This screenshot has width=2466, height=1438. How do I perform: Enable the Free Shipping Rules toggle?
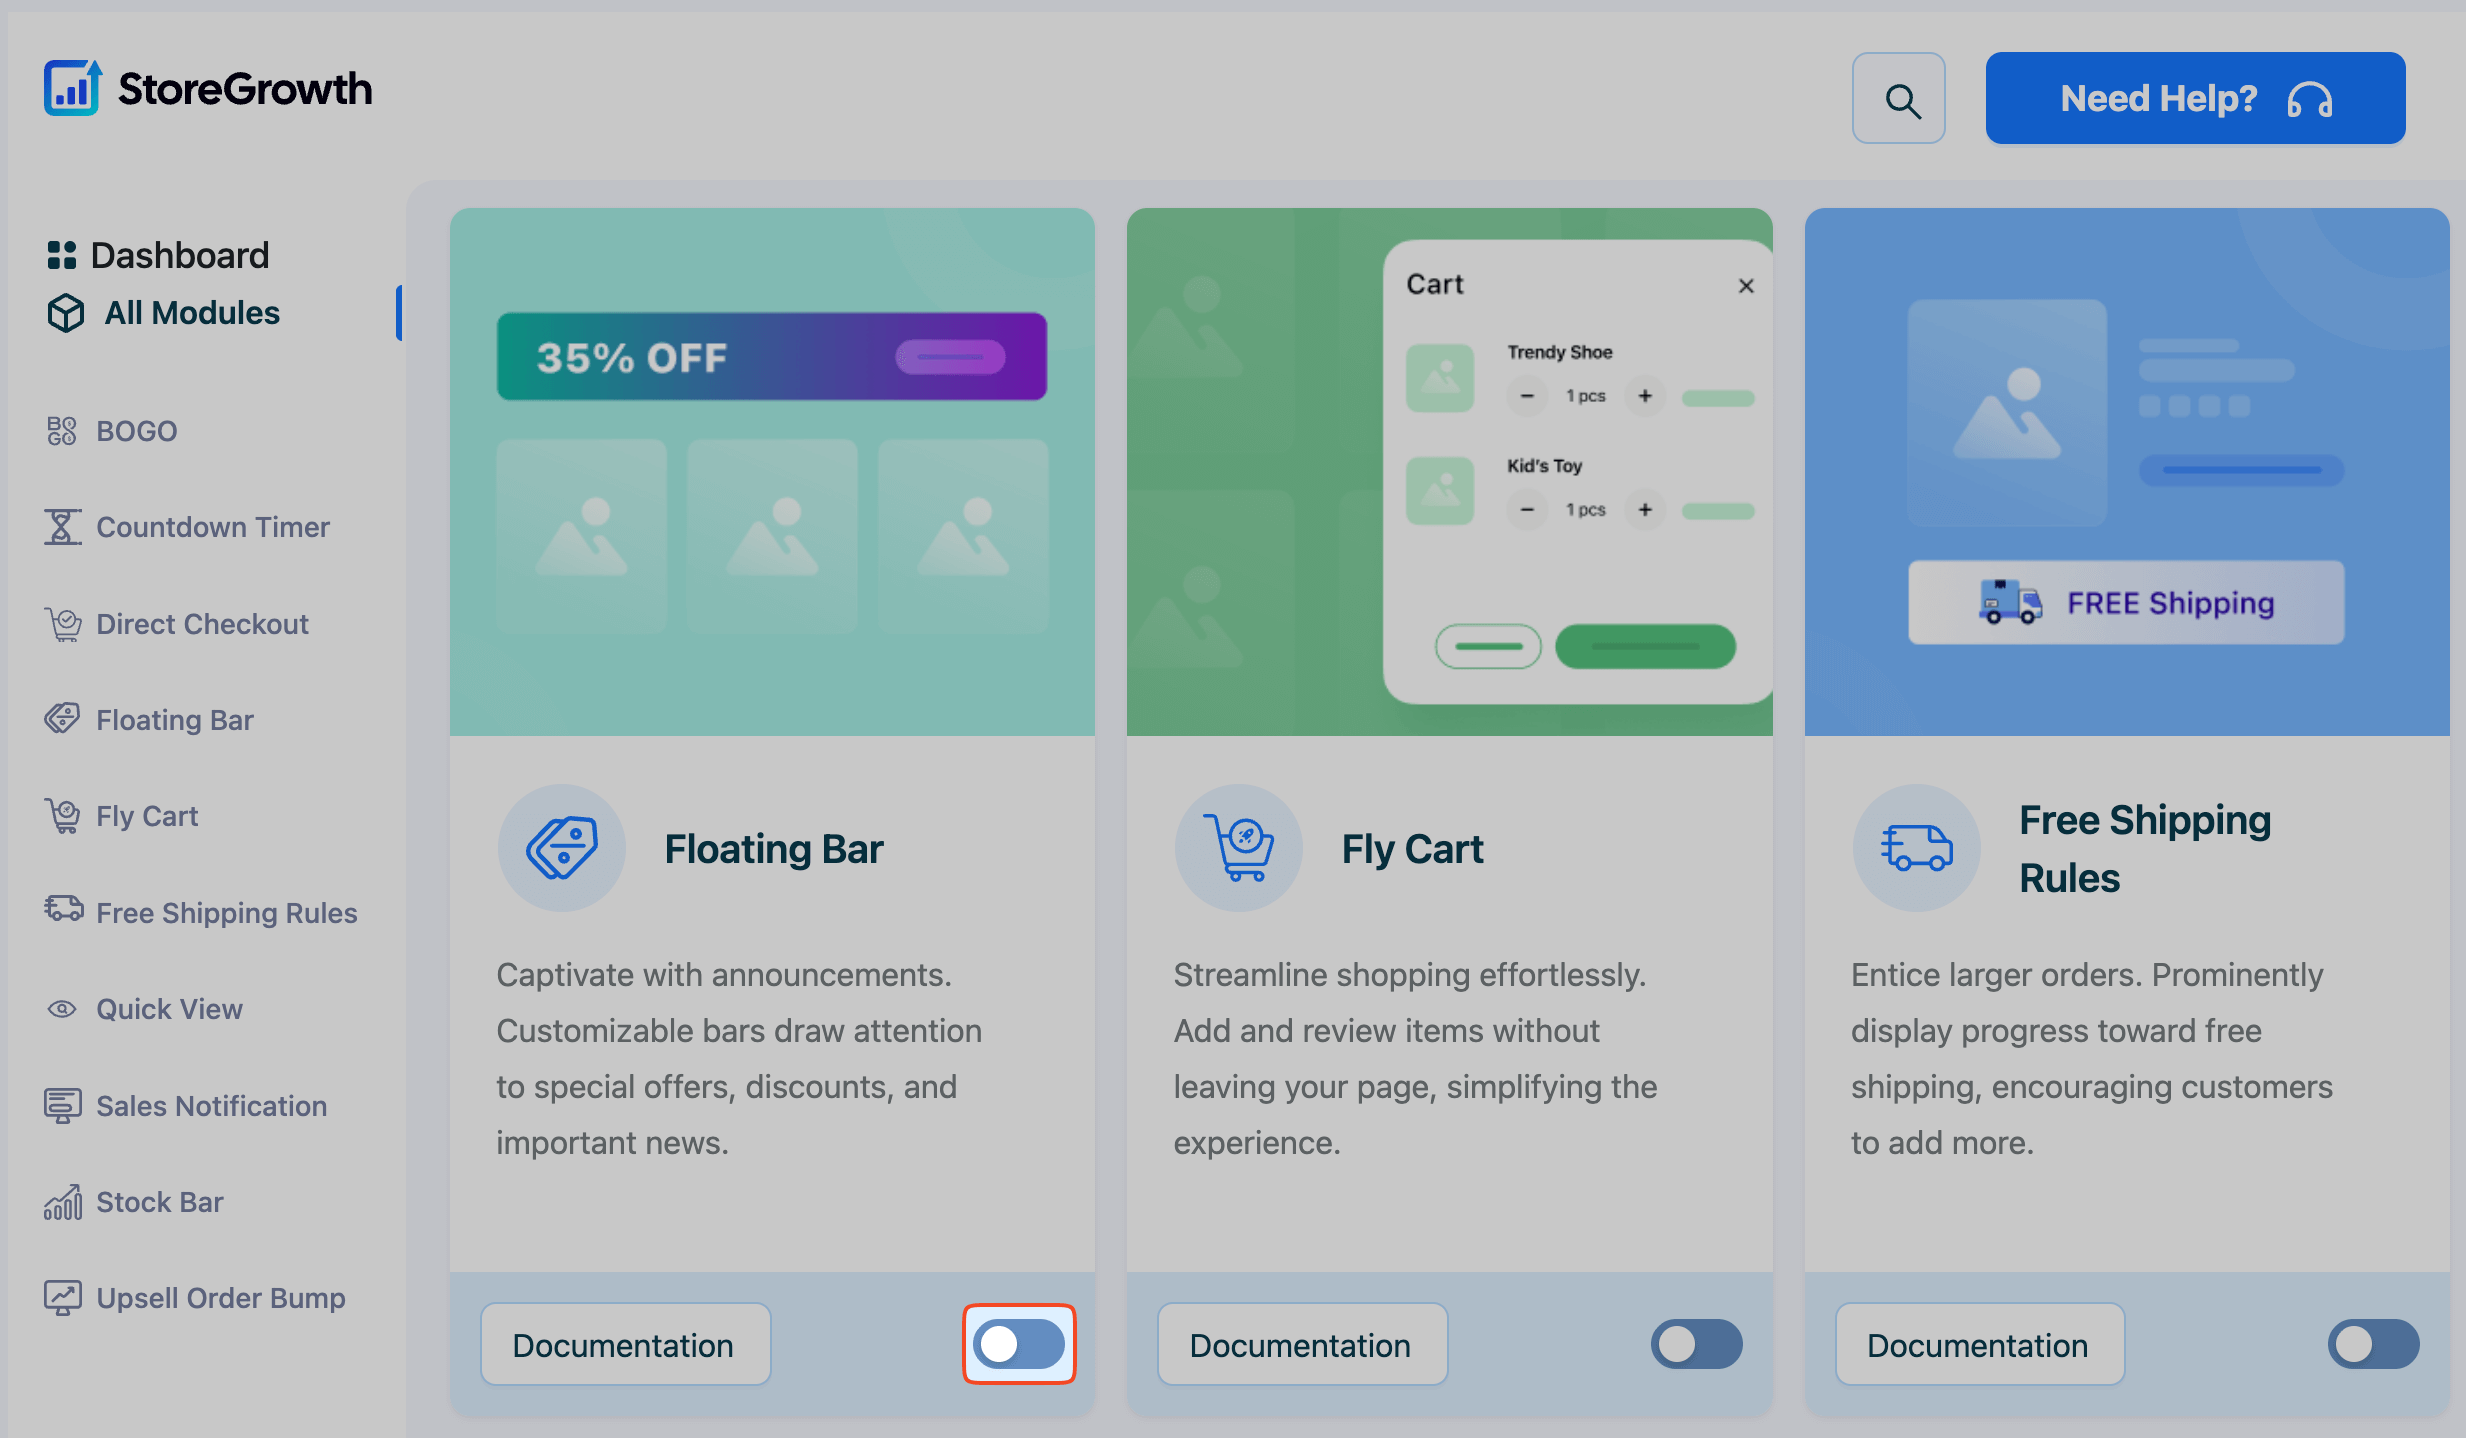pos(2373,1344)
